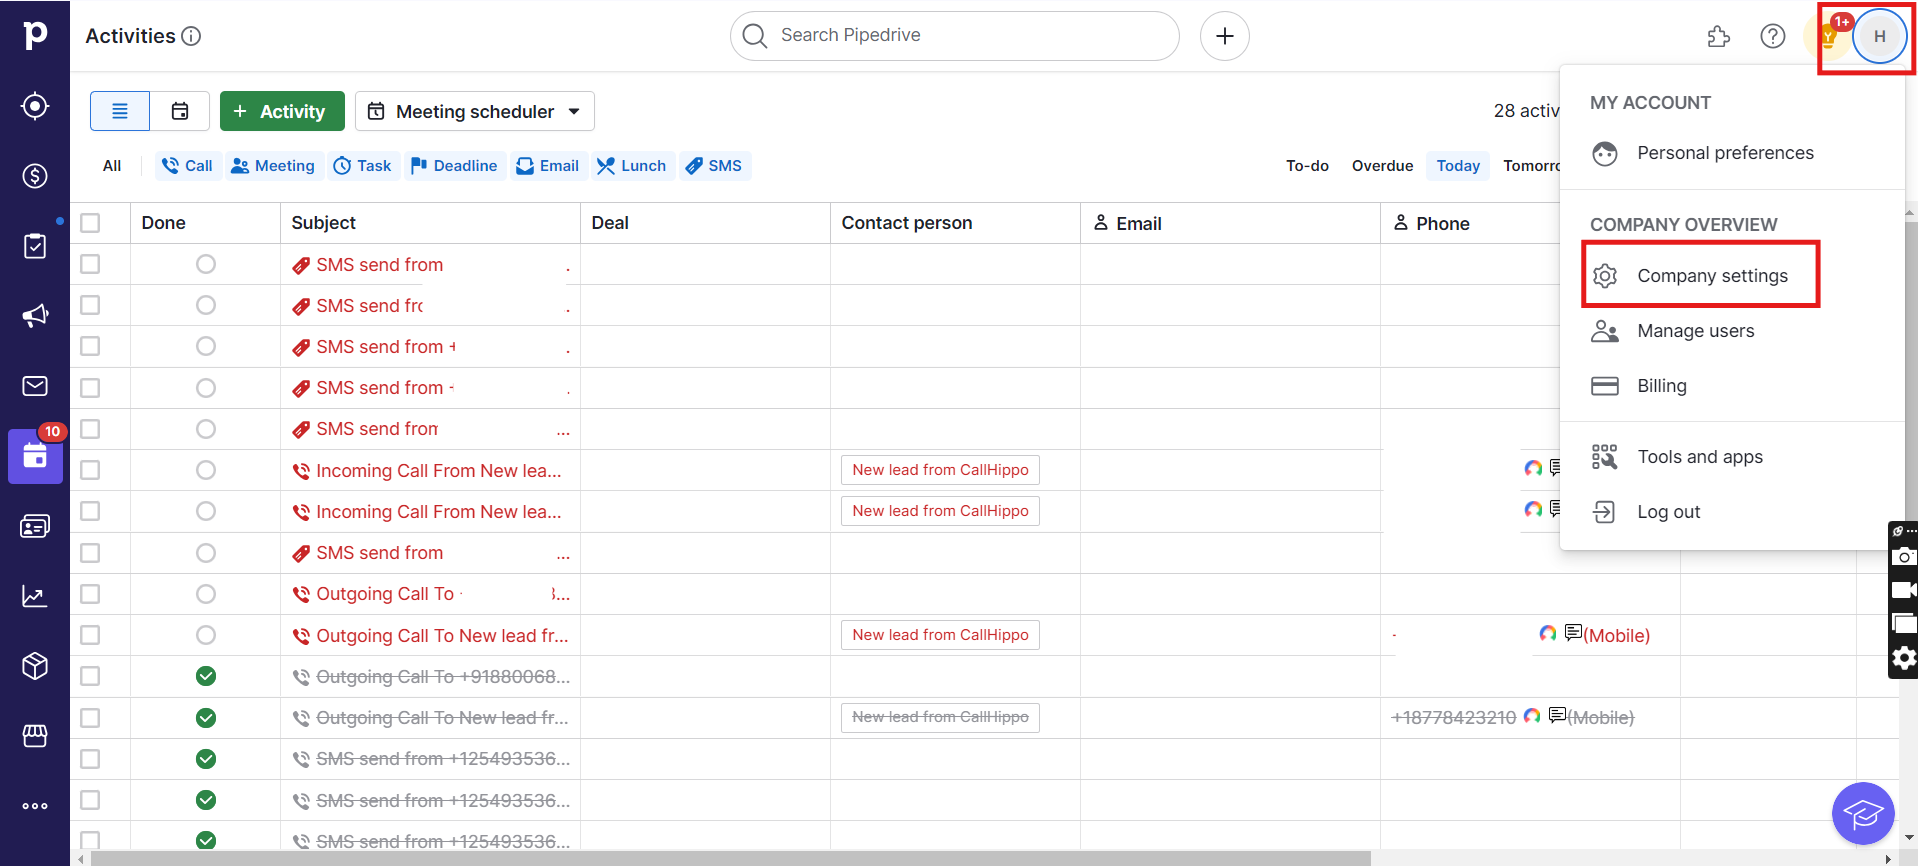Open the Deals dollar sidebar icon

tap(35, 176)
